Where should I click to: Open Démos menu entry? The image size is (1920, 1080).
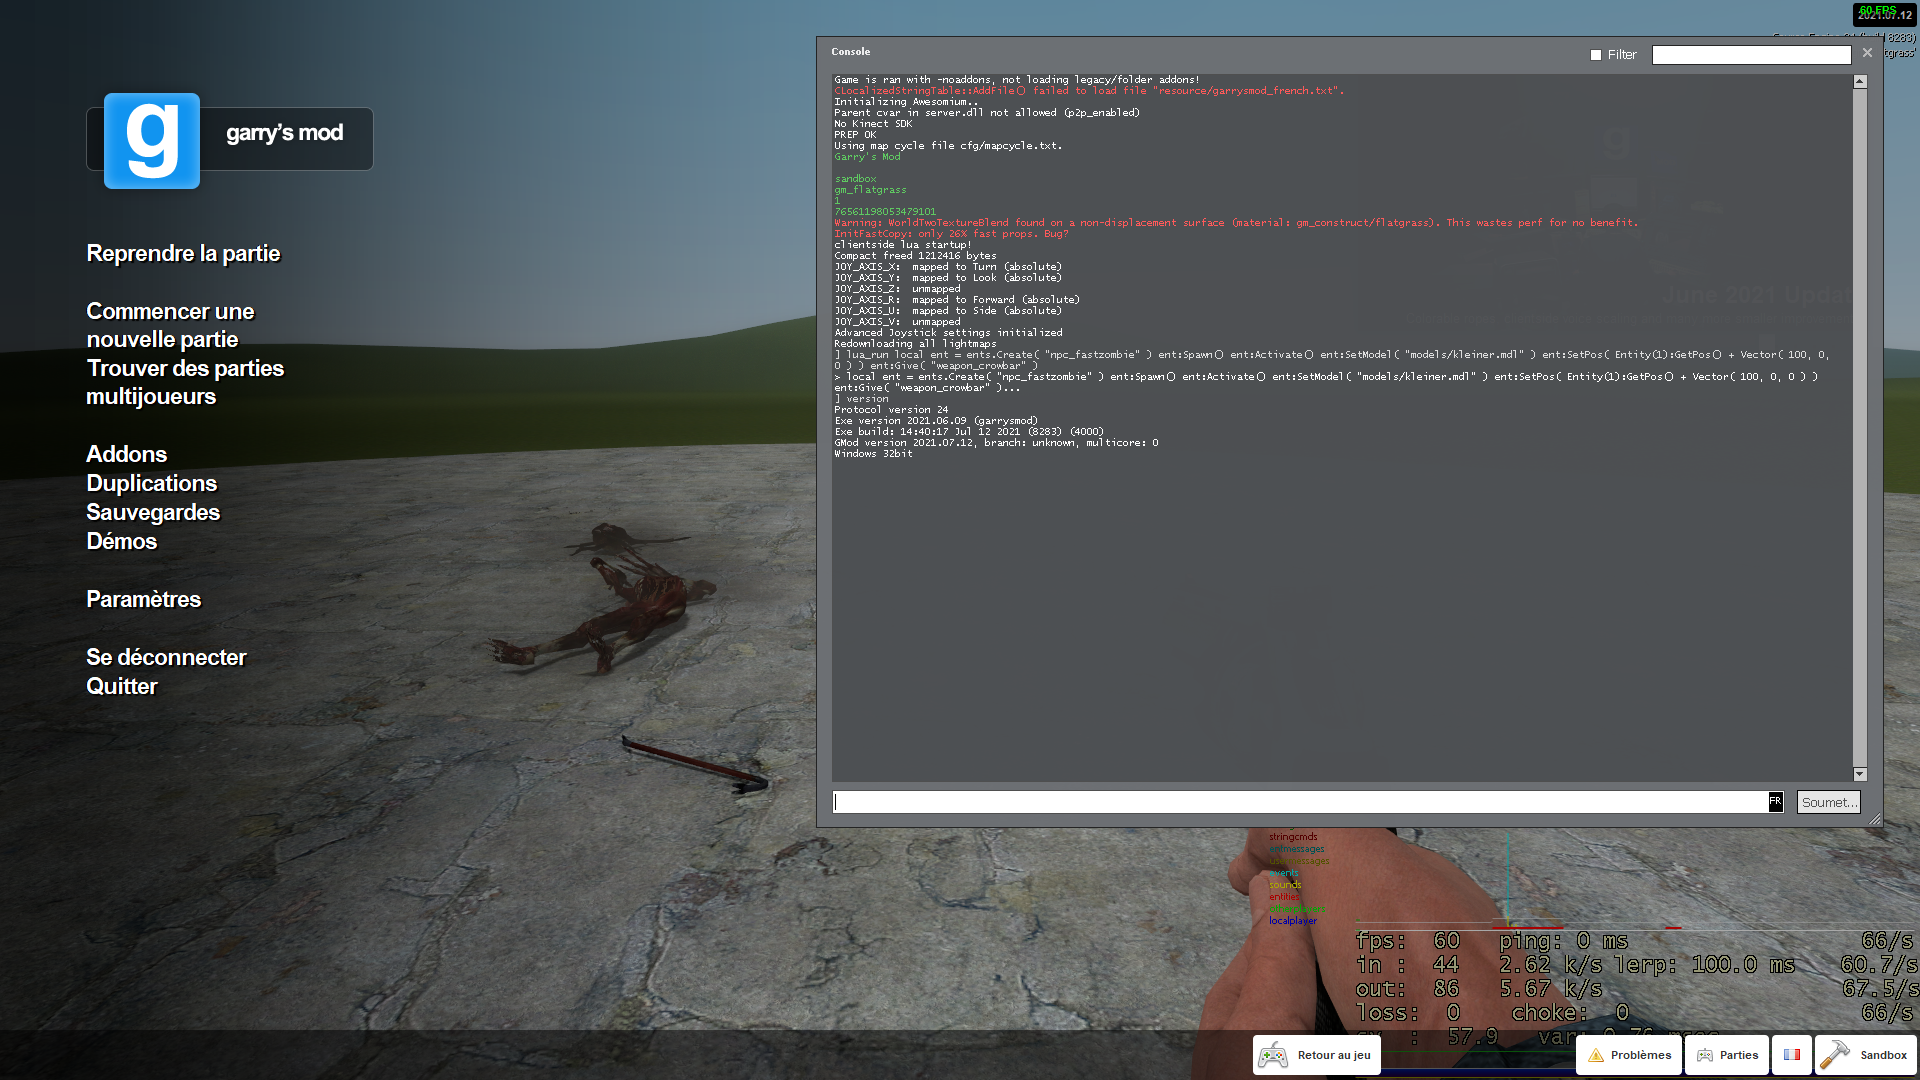(121, 542)
